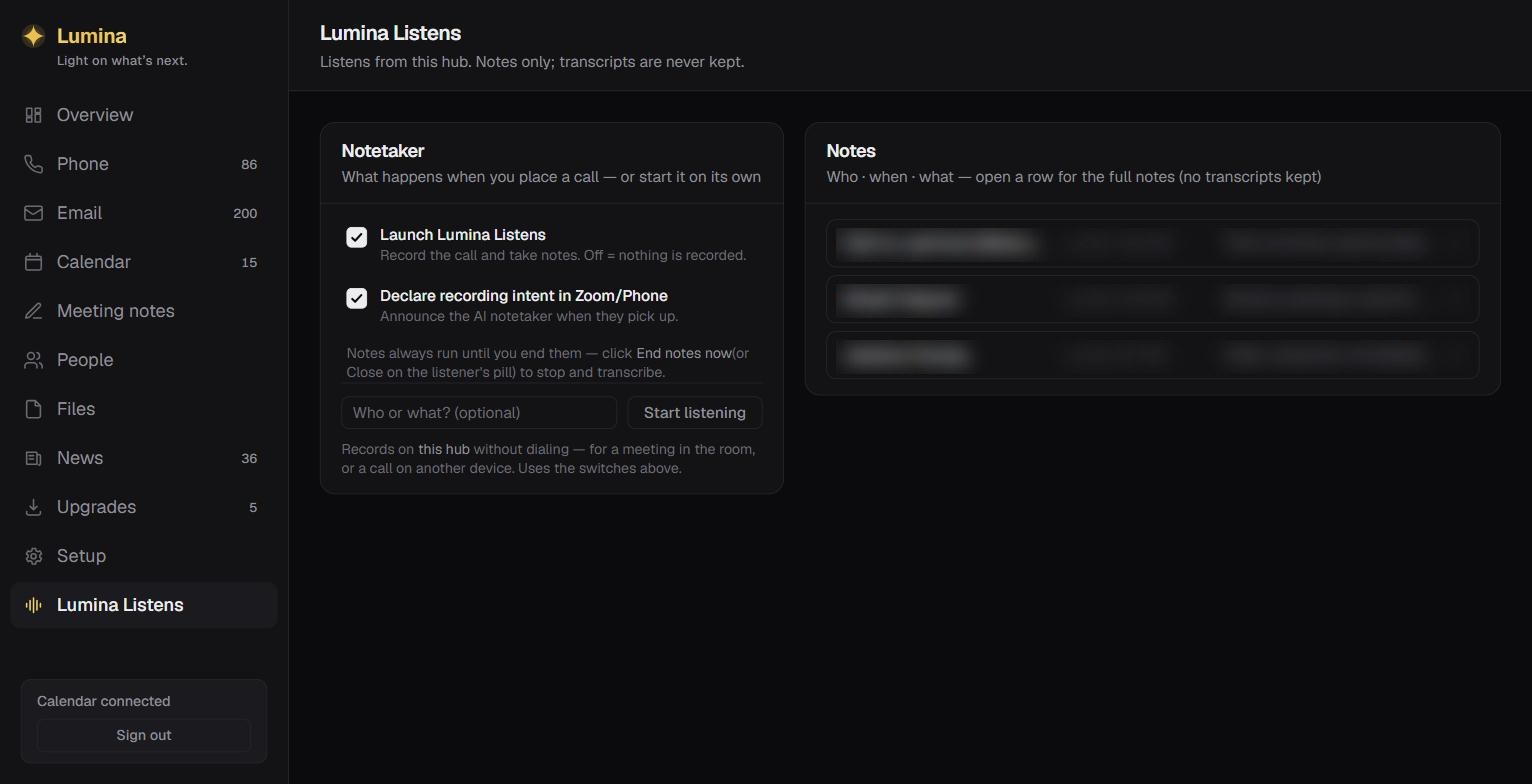Select Lumina Listens in sidebar
1532x784 pixels.
click(x=144, y=605)
